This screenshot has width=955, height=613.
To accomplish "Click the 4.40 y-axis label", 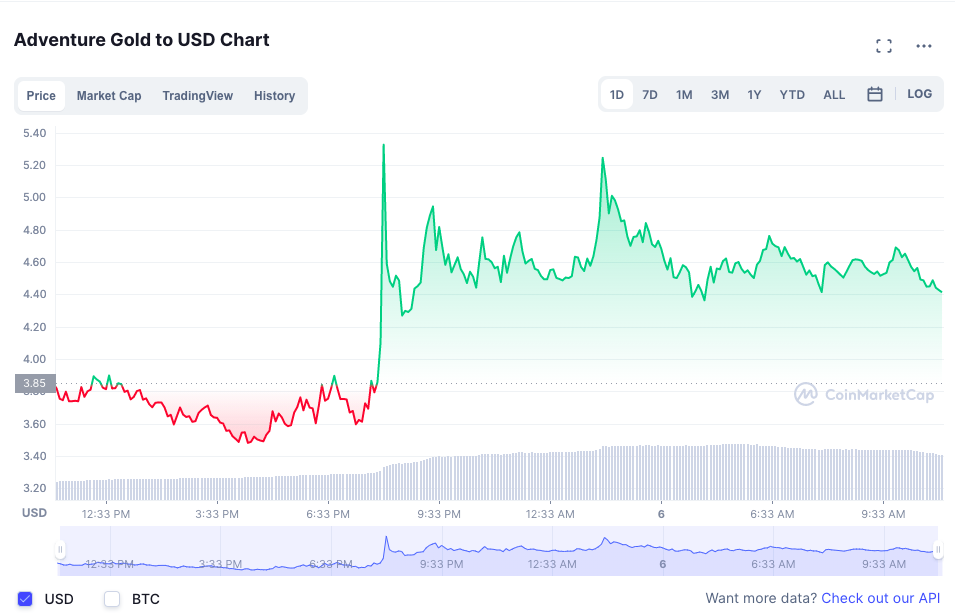I will click(35, 294).
